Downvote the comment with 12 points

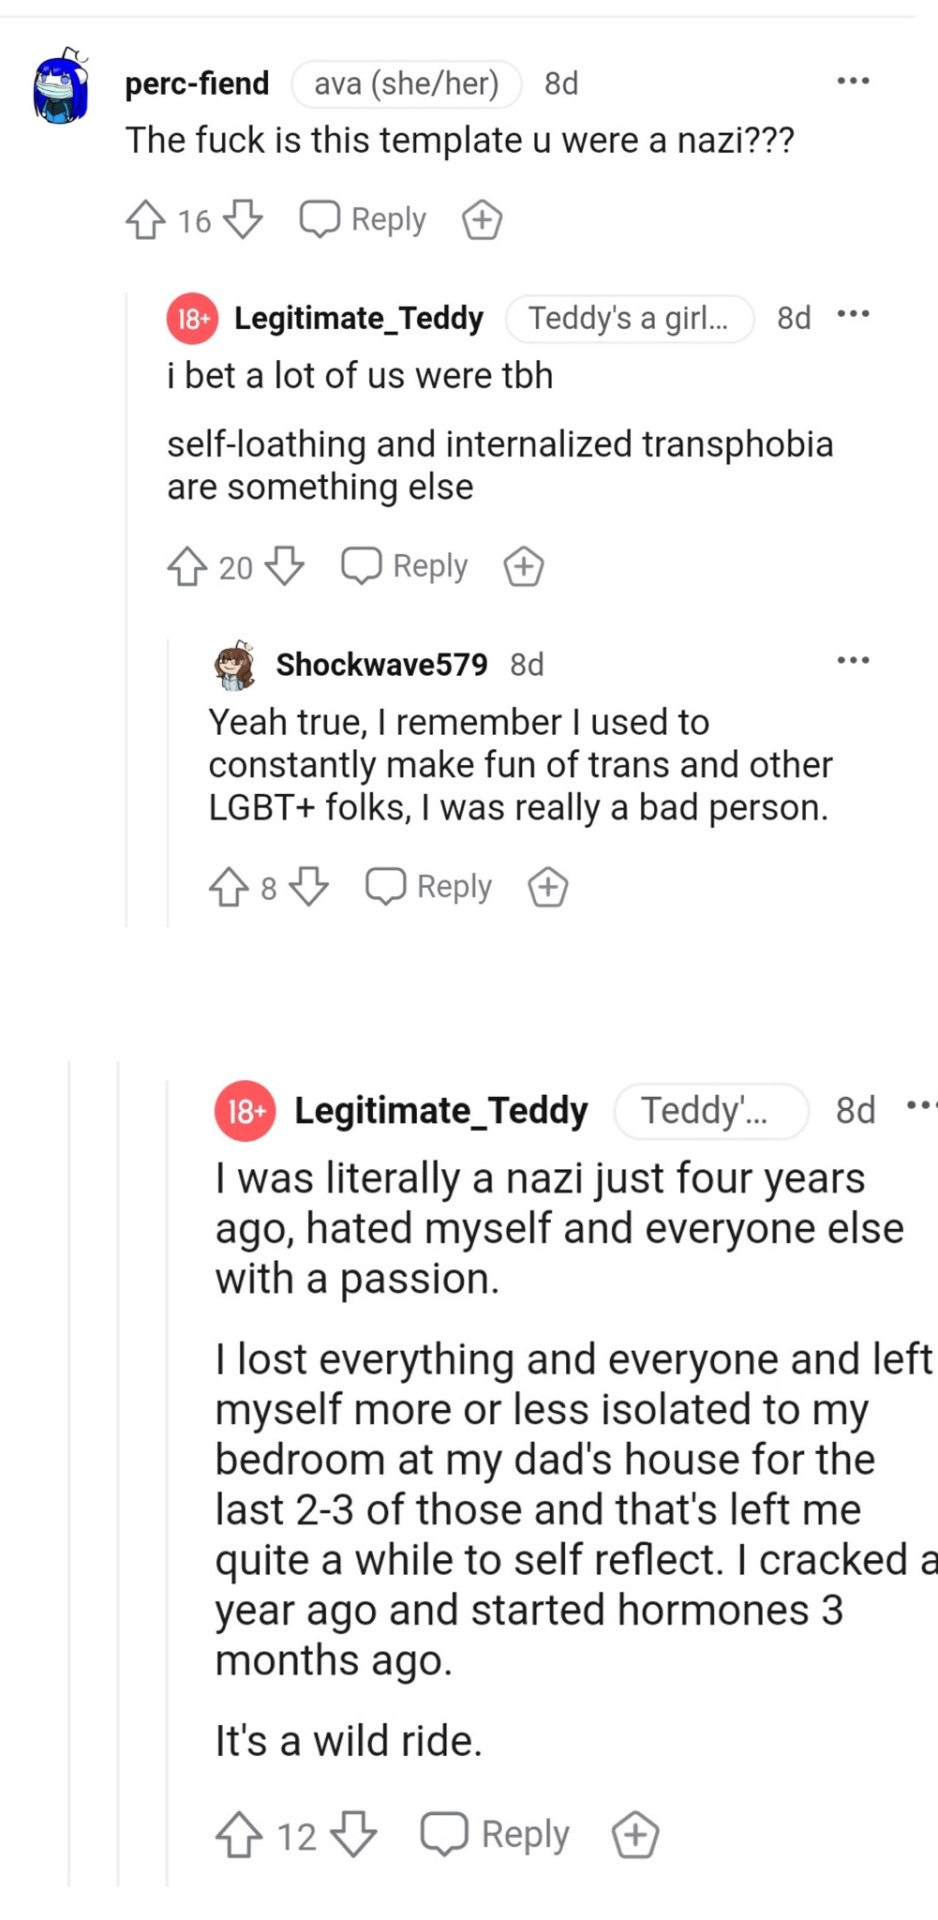[x=354, y=1835]
